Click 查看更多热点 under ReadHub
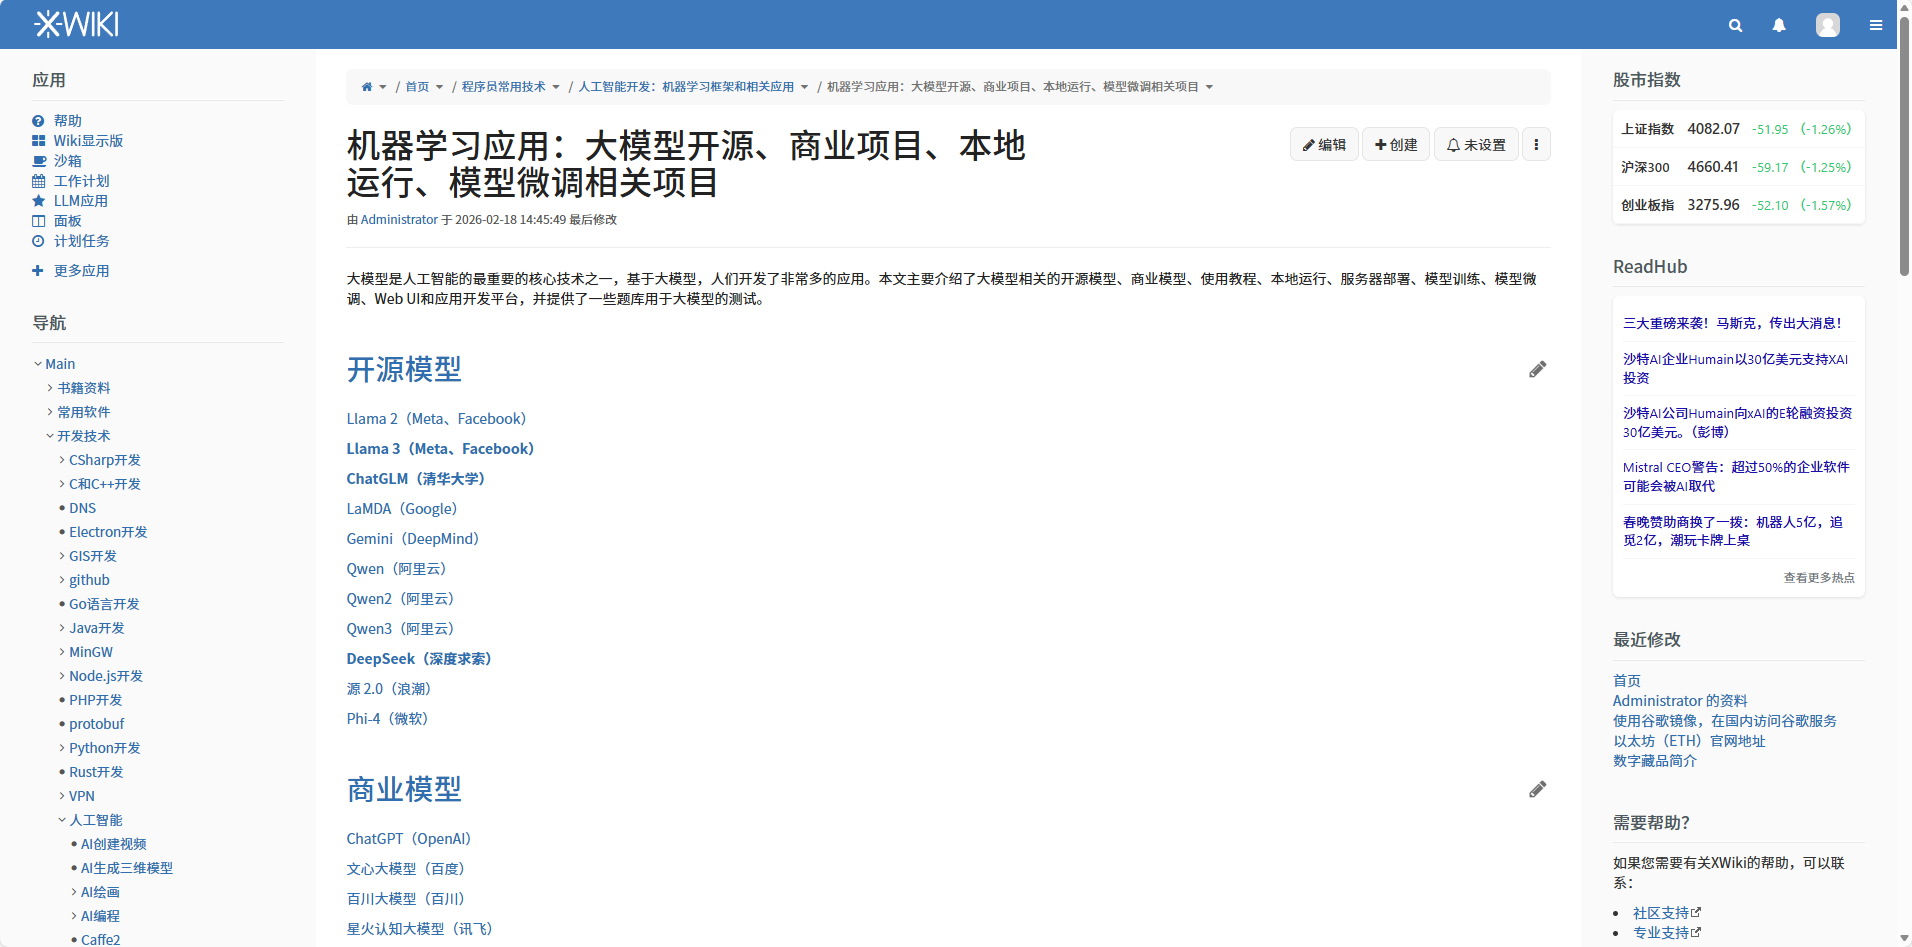 pos(1818,578)
